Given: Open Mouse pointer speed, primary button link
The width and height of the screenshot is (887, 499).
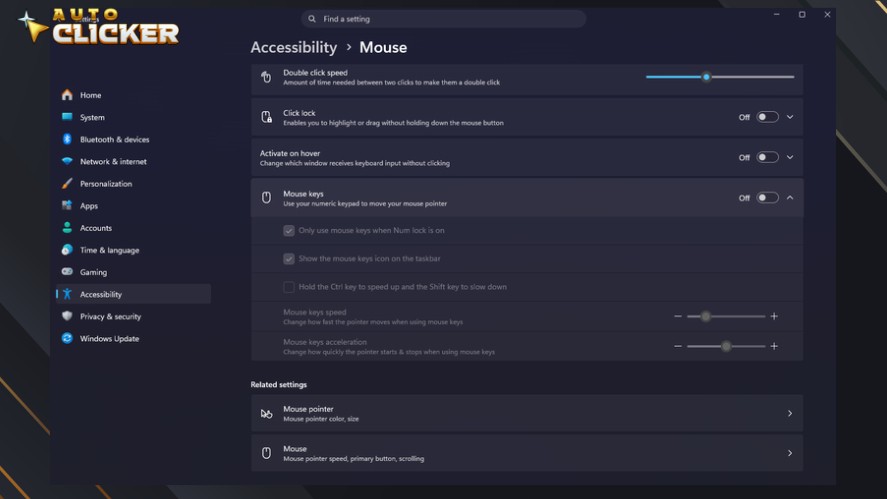Looking at the screenshot, I should pyautogui.click(x=527, y=453).
